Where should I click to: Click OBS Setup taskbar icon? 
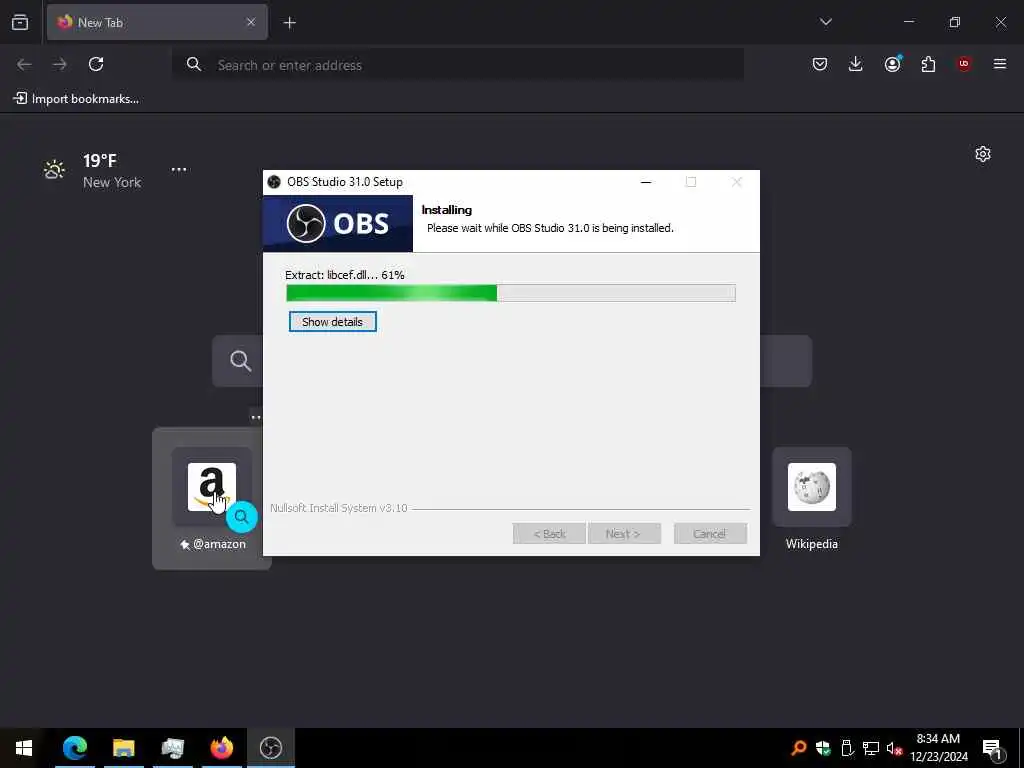pos(270,748)
